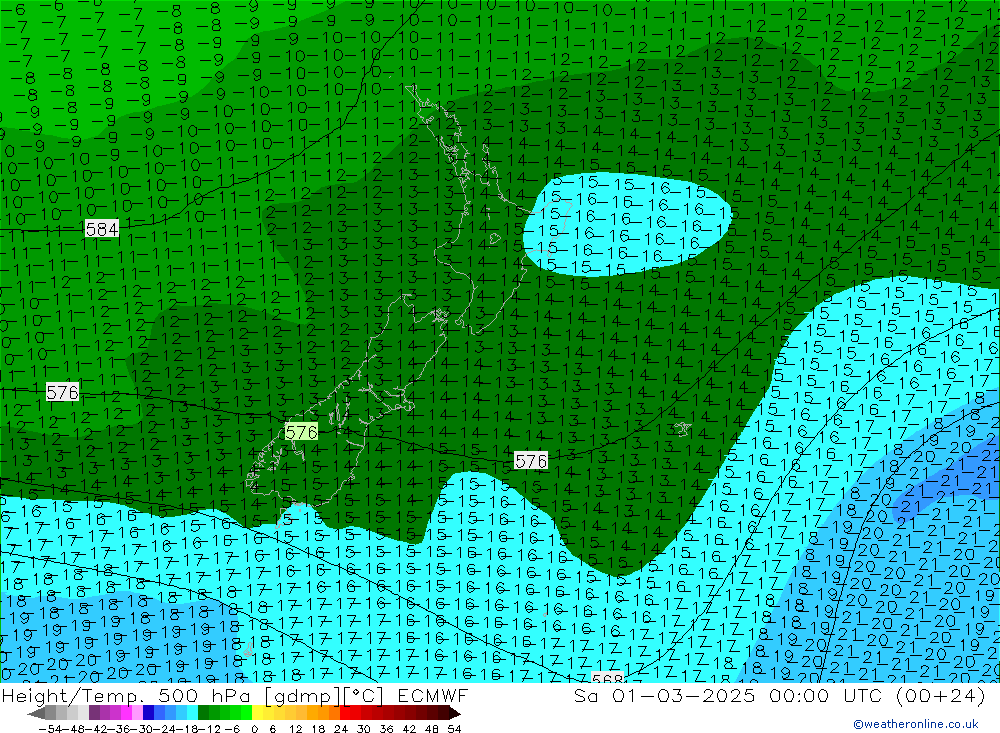The height and width of the screenshot is (733, 1000).
Task: Click the dark blue swatch in the legend
Action: (148, 713)
